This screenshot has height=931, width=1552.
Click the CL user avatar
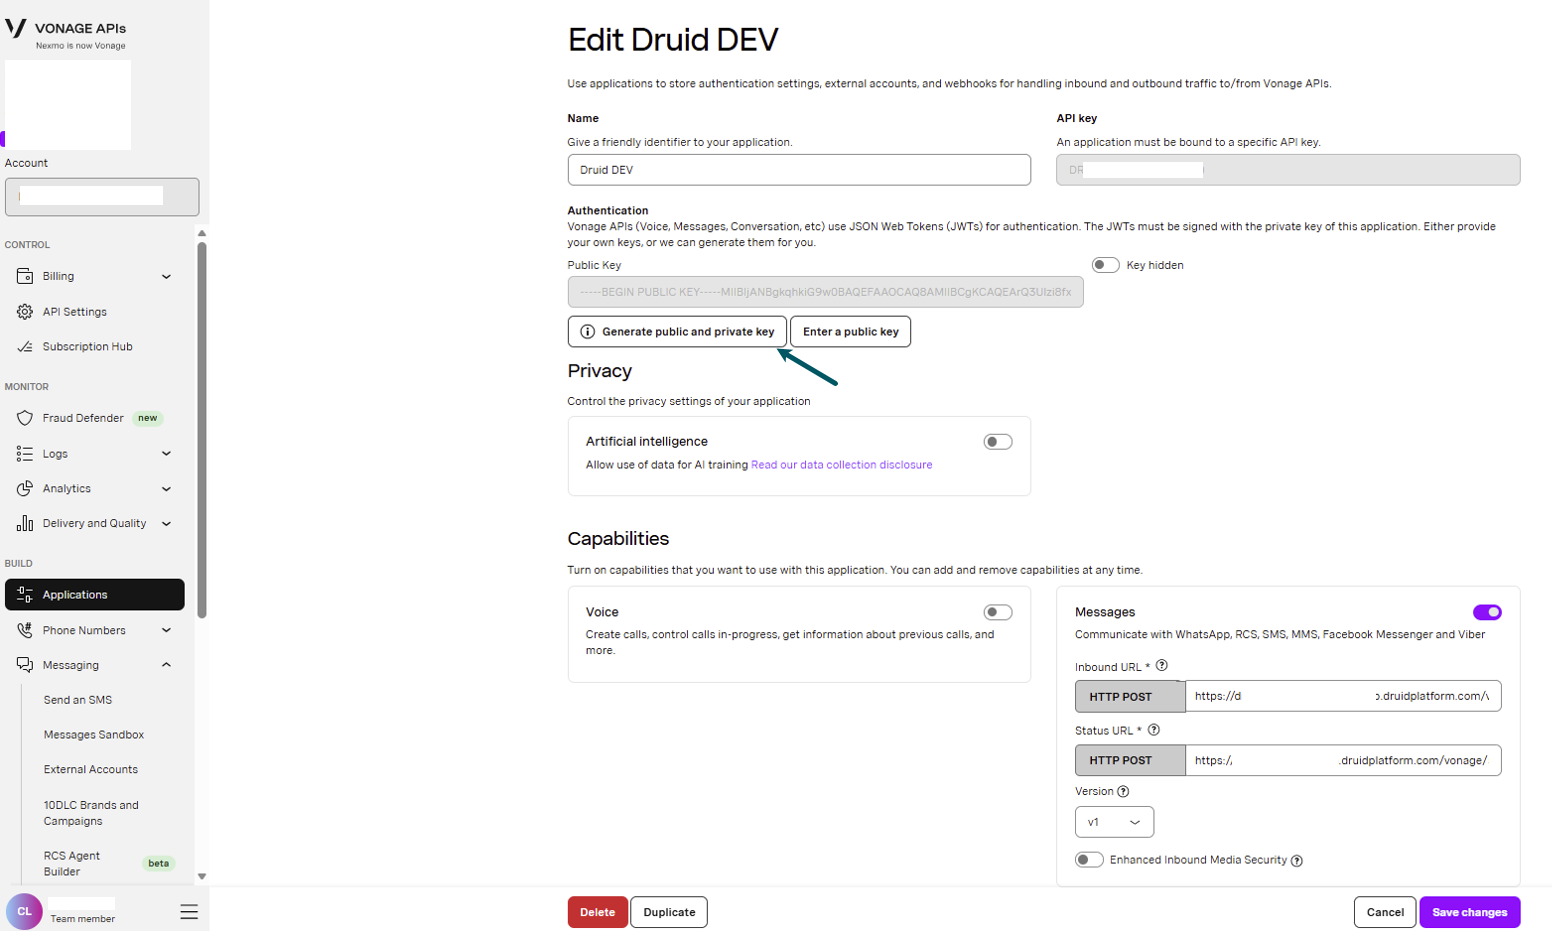pyautogui.click(x=24, y=912)
